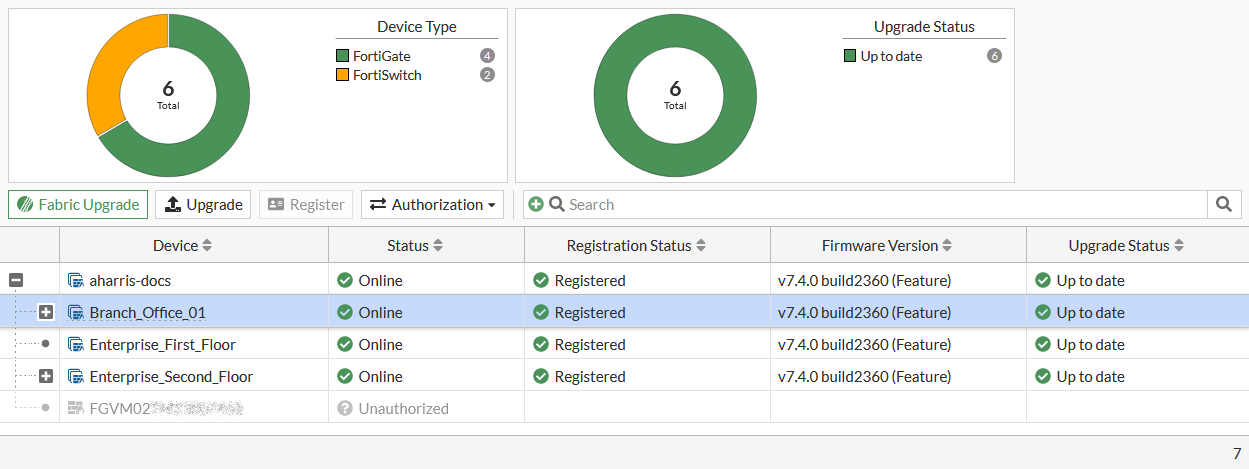Click the Upgrade button
The width and height of the screenshot is (1249, 469).
(203, 205)
